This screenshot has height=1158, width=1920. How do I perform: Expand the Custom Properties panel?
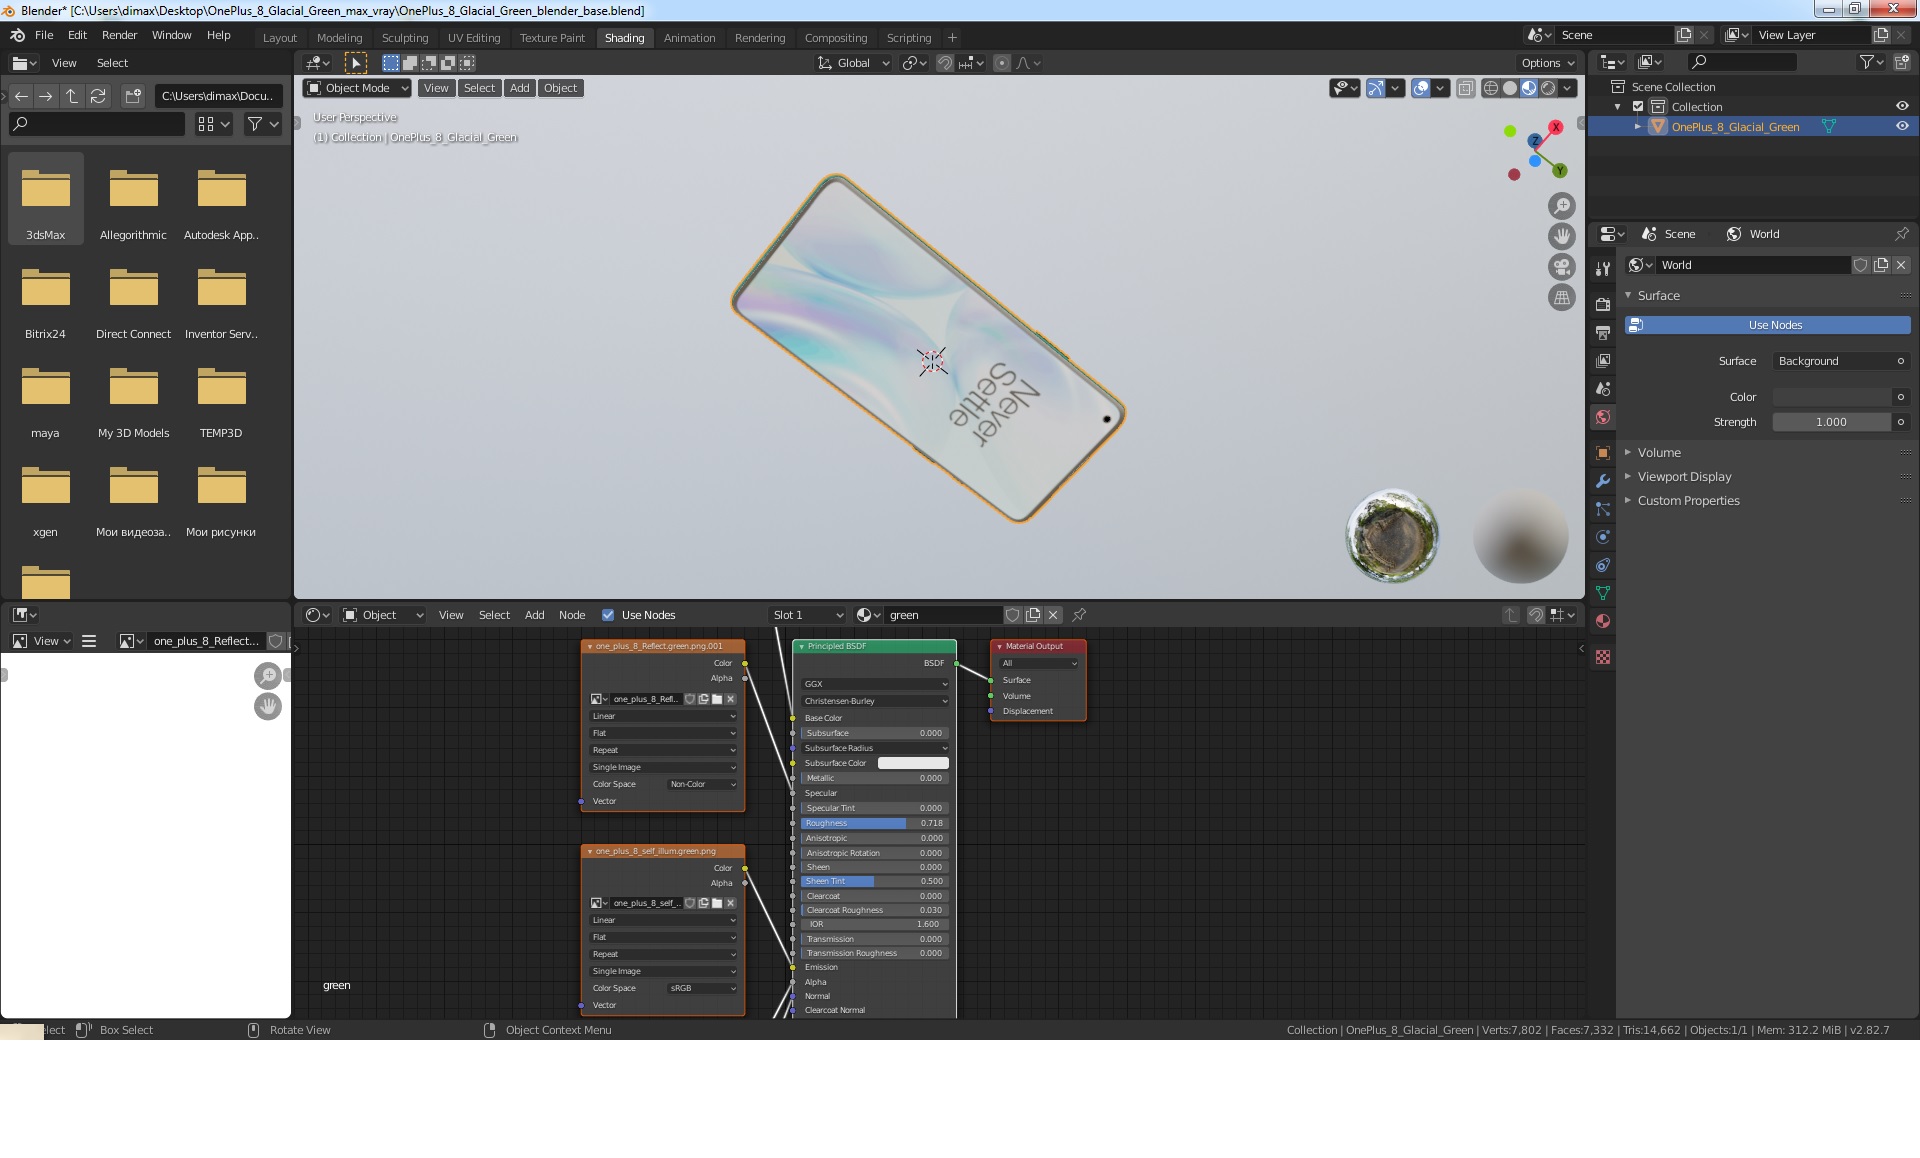click(x=1688, y=501)
